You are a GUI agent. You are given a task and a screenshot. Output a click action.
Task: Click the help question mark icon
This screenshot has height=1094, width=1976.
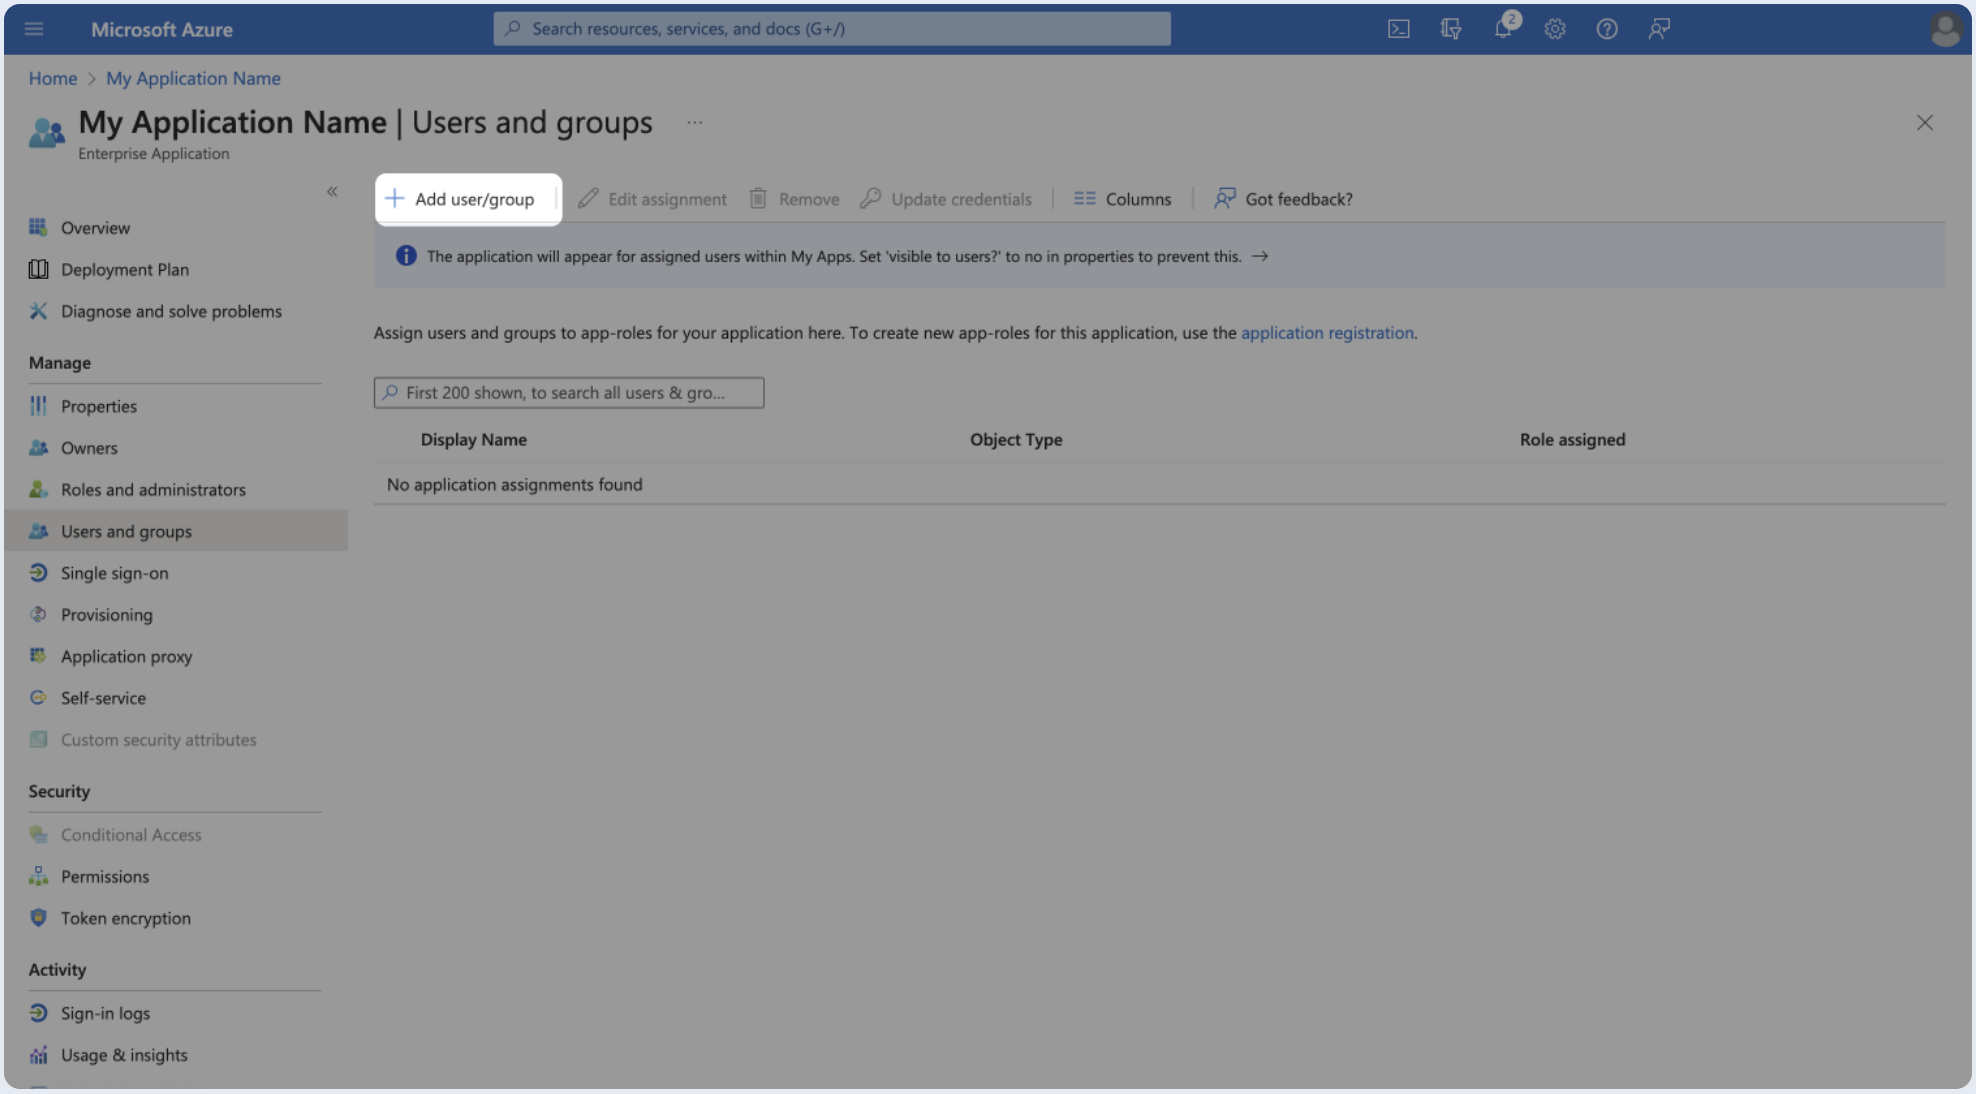pyautogui.click(x=1606, y=29)
